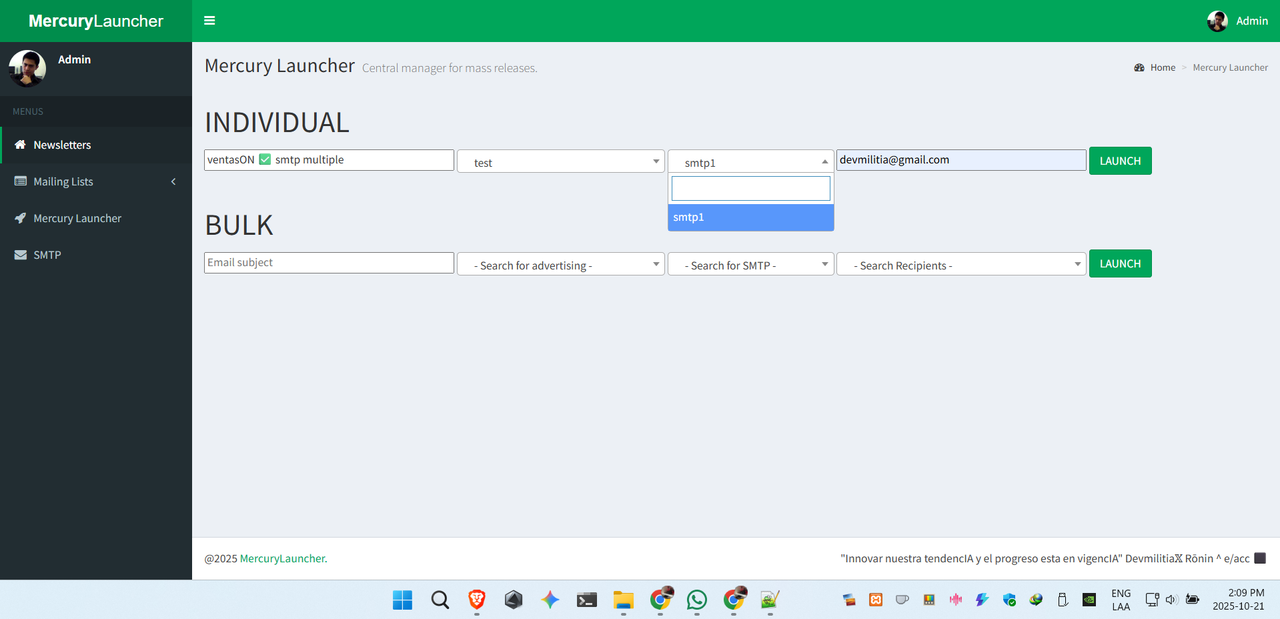Click the MercuryLauncher logo title
1280x619 pixels.
[96, 21]
